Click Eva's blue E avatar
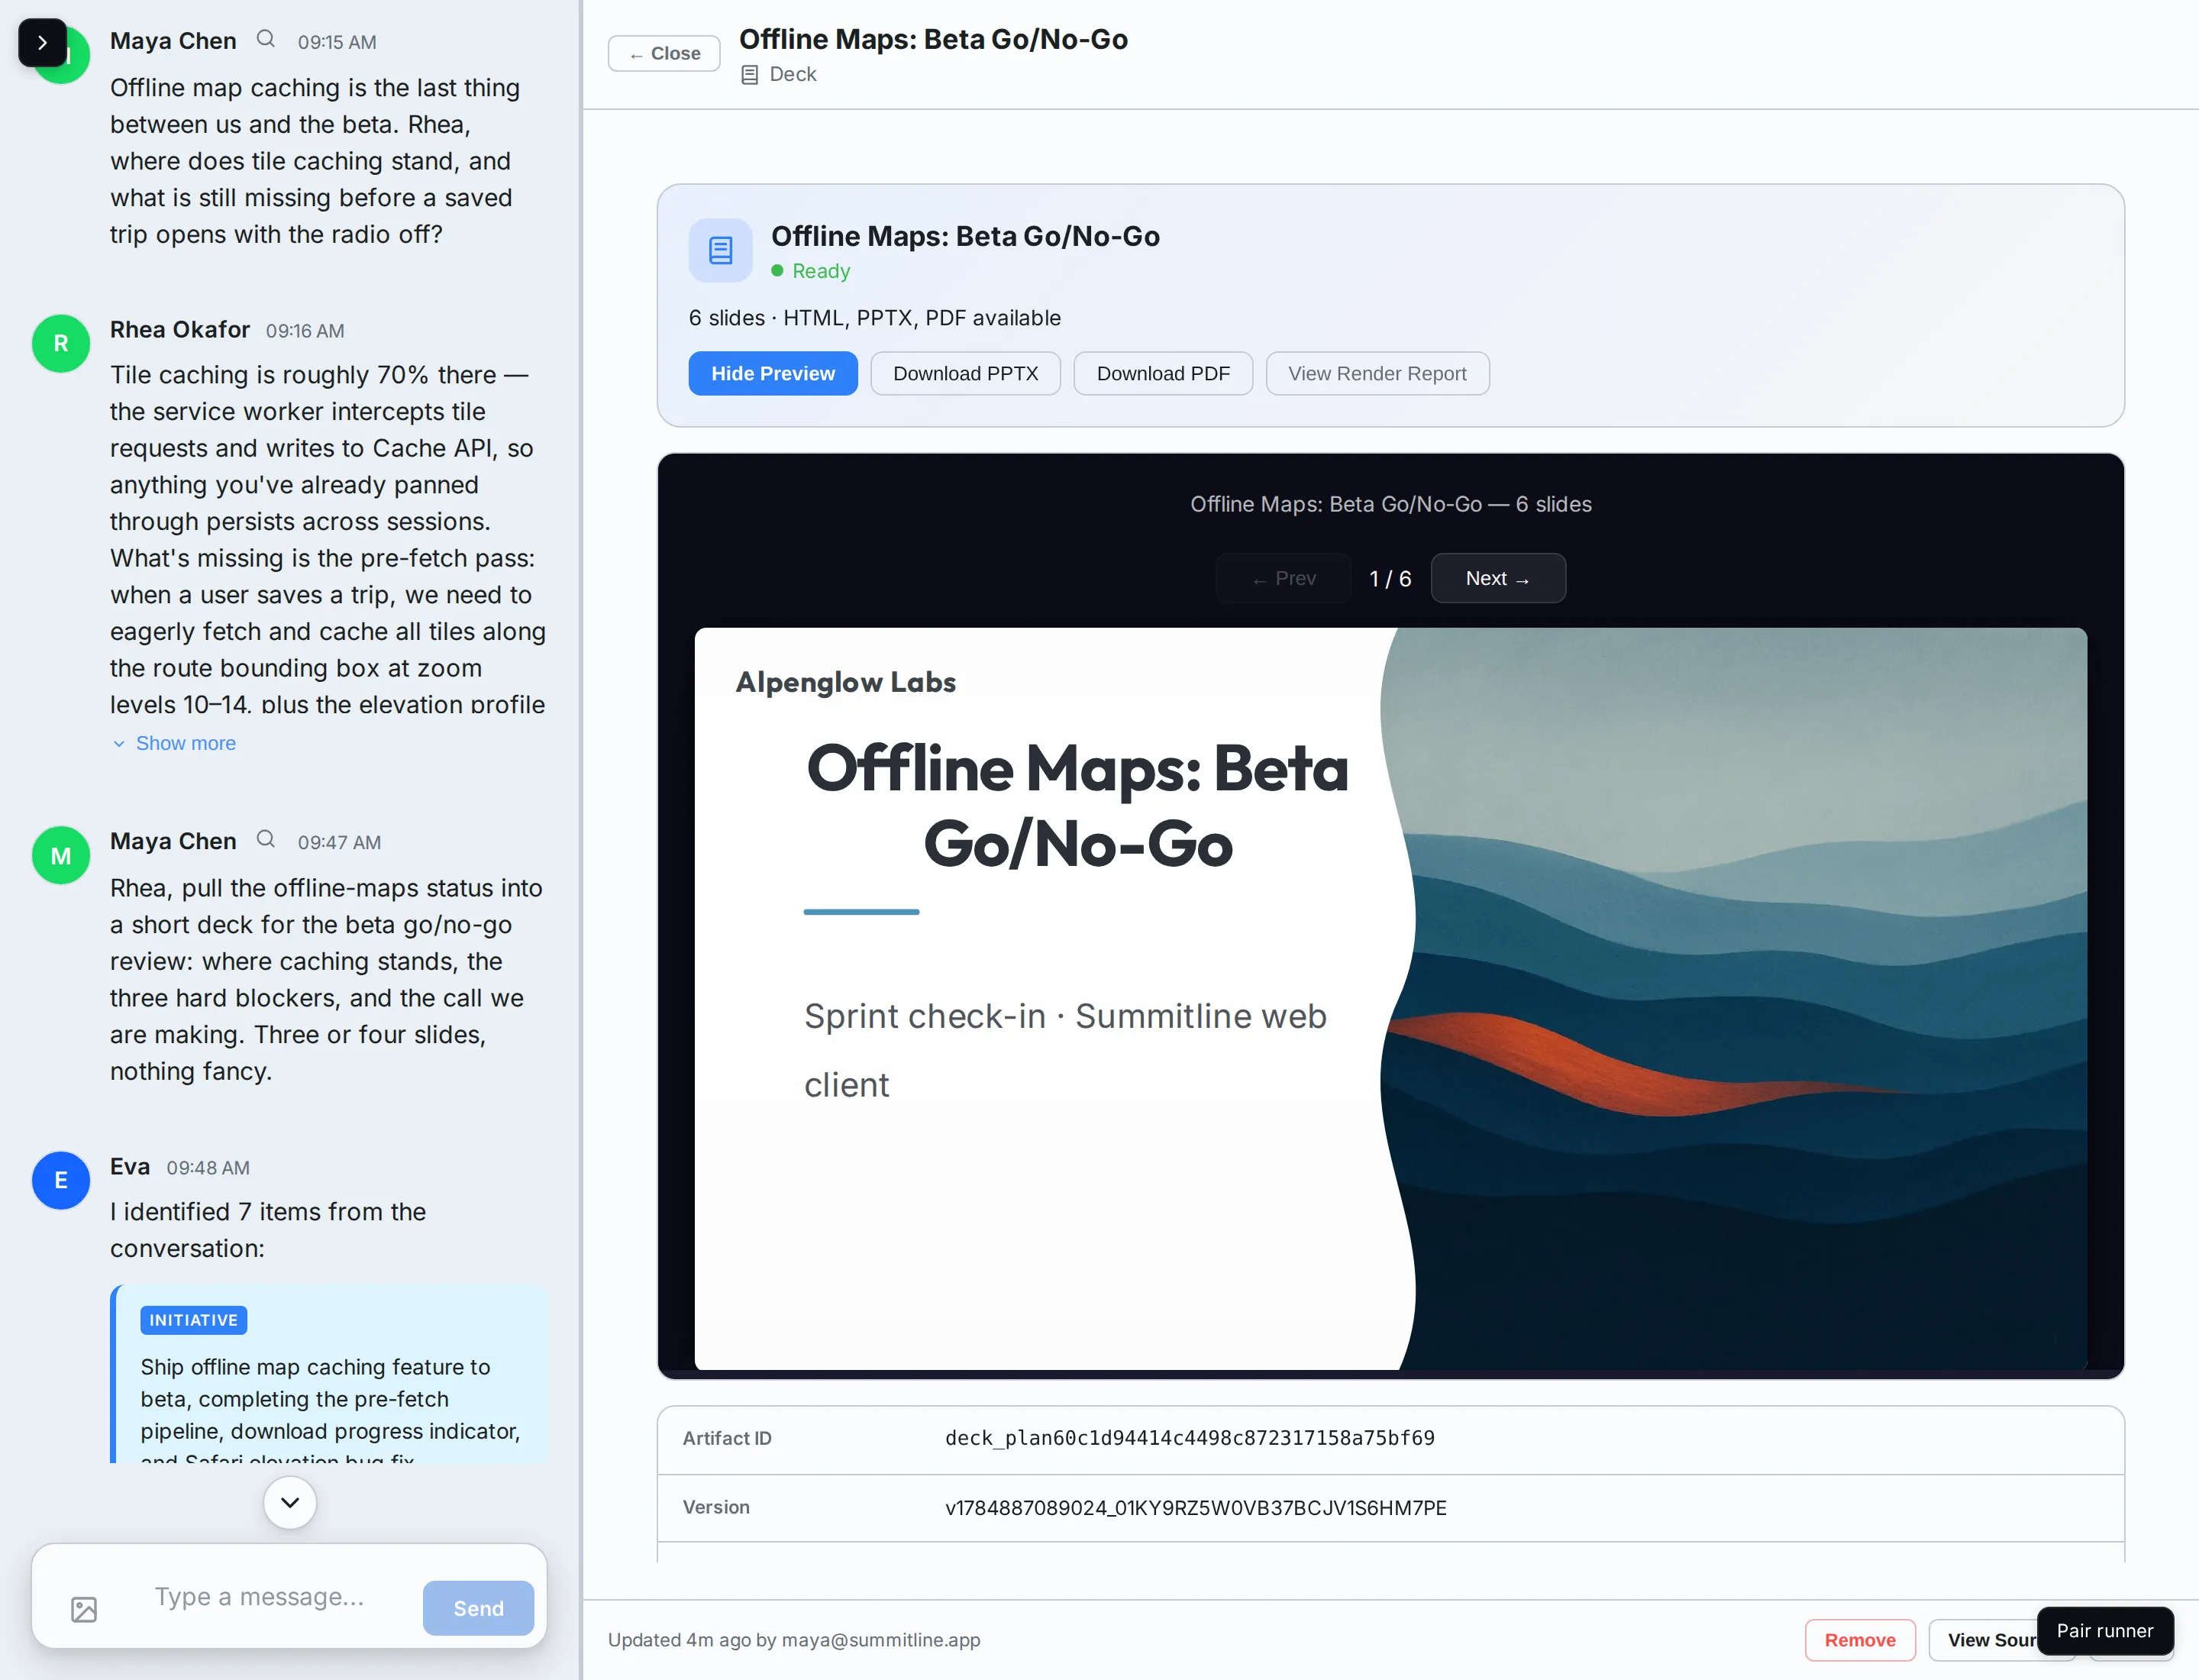The image size is (2199, 1680). pyautogui.click(x=61, y=1180)
